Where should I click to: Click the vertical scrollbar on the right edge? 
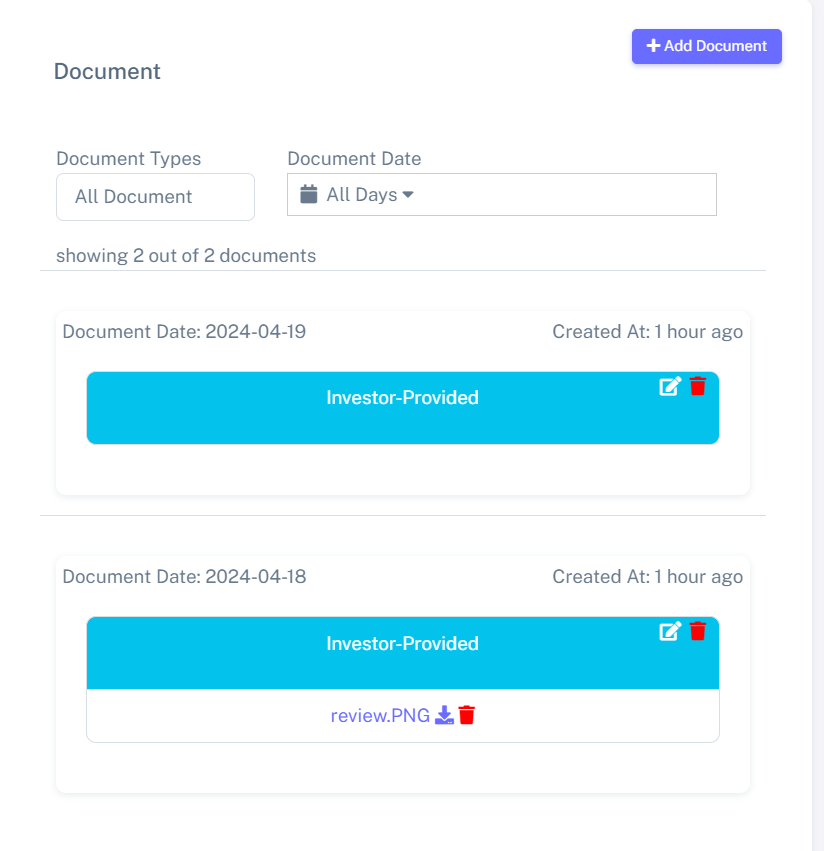coord(817,425)
